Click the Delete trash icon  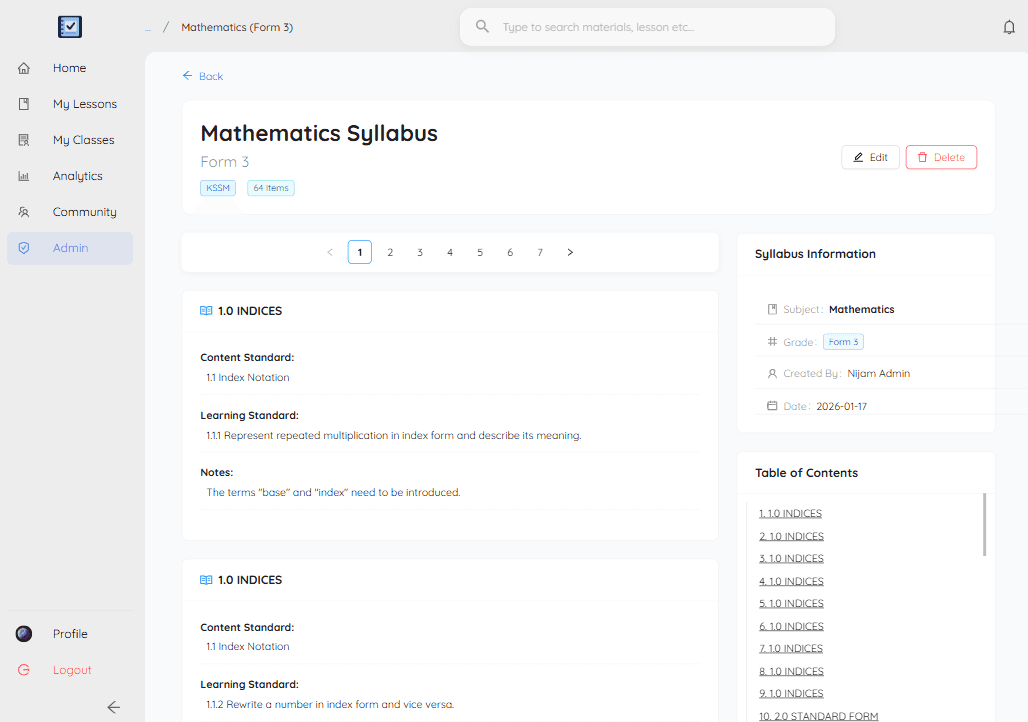point(923,157)
